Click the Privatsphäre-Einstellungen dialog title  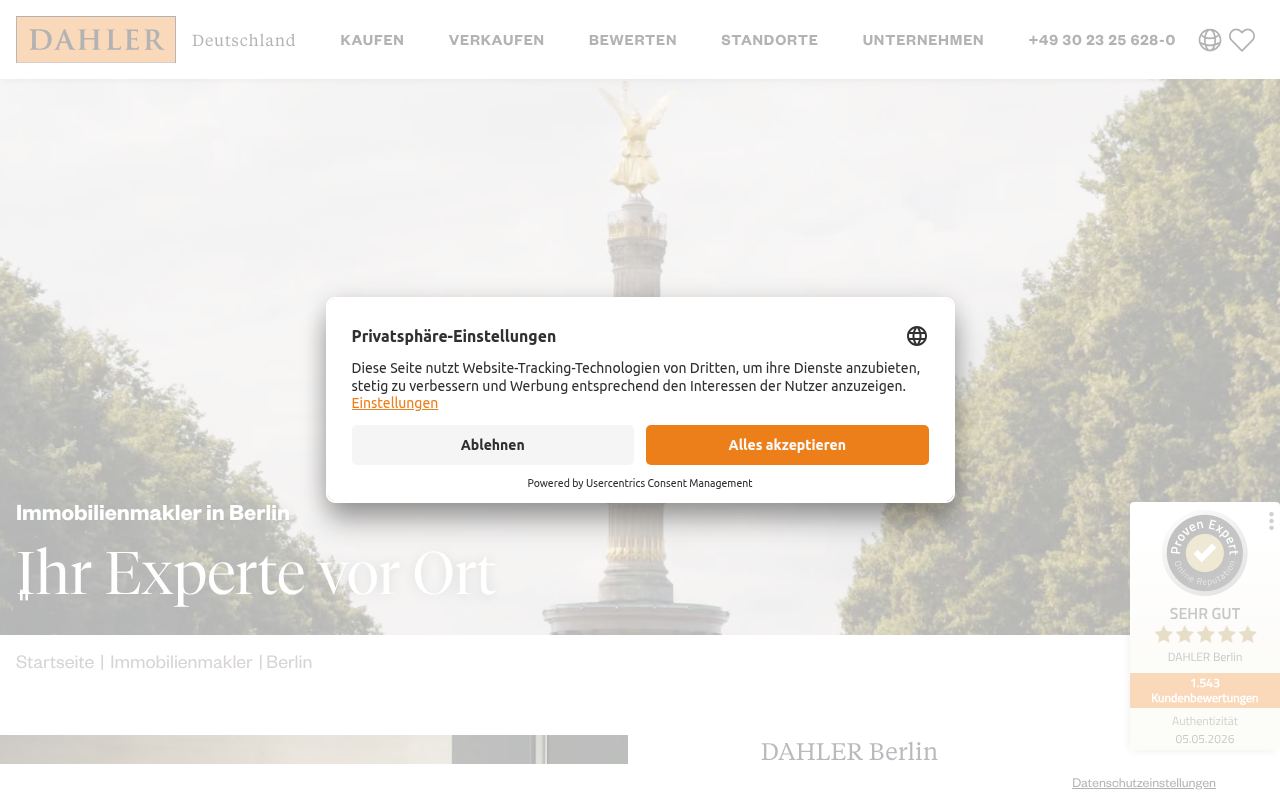(454, 336)
